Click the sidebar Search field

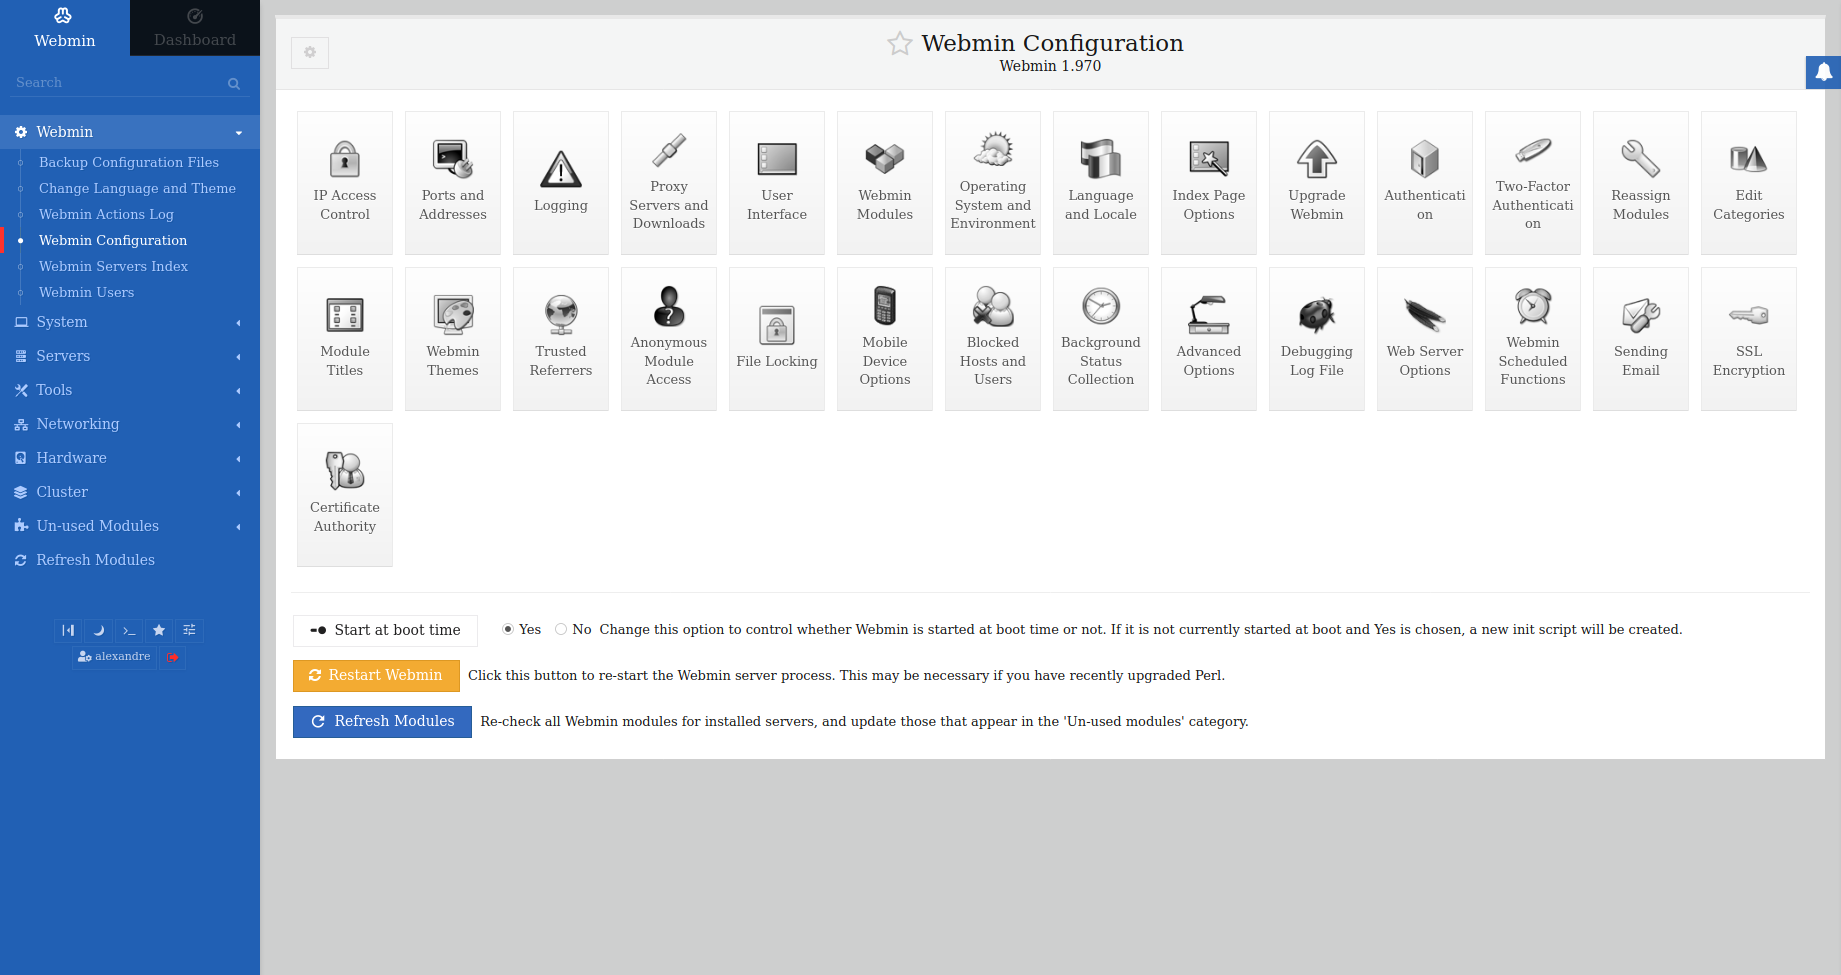pos(118,83)
